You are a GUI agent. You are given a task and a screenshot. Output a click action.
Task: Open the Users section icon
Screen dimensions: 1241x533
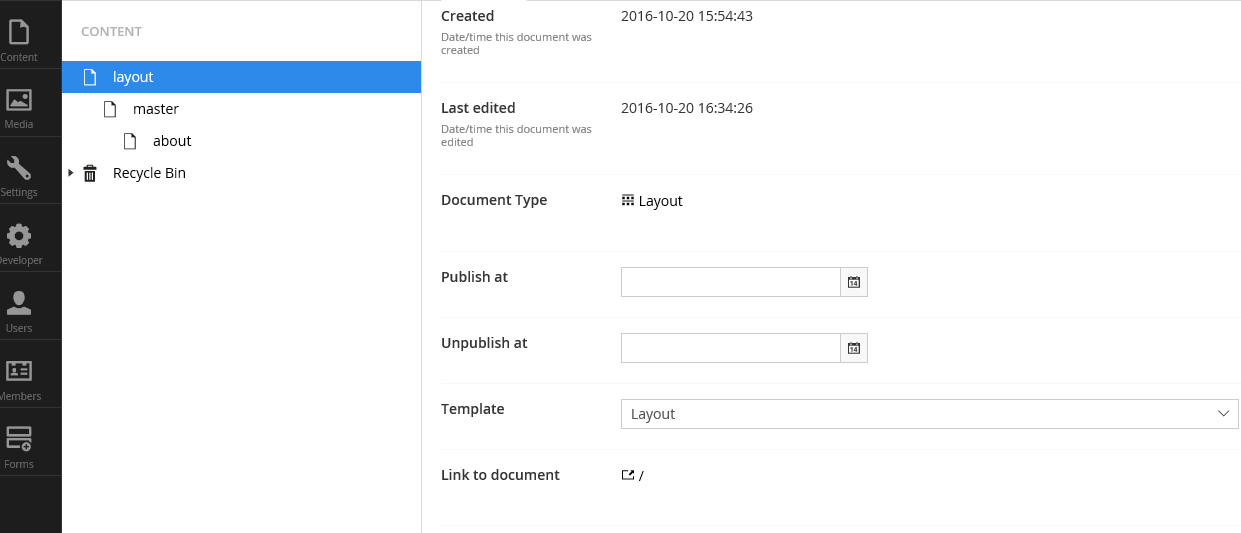[19, 303]
